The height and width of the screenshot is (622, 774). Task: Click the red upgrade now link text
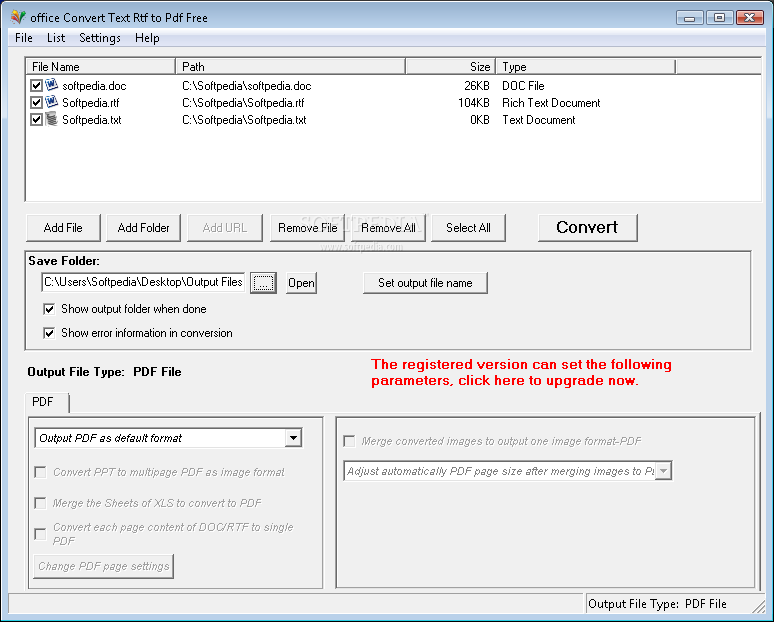coord(521,372)
